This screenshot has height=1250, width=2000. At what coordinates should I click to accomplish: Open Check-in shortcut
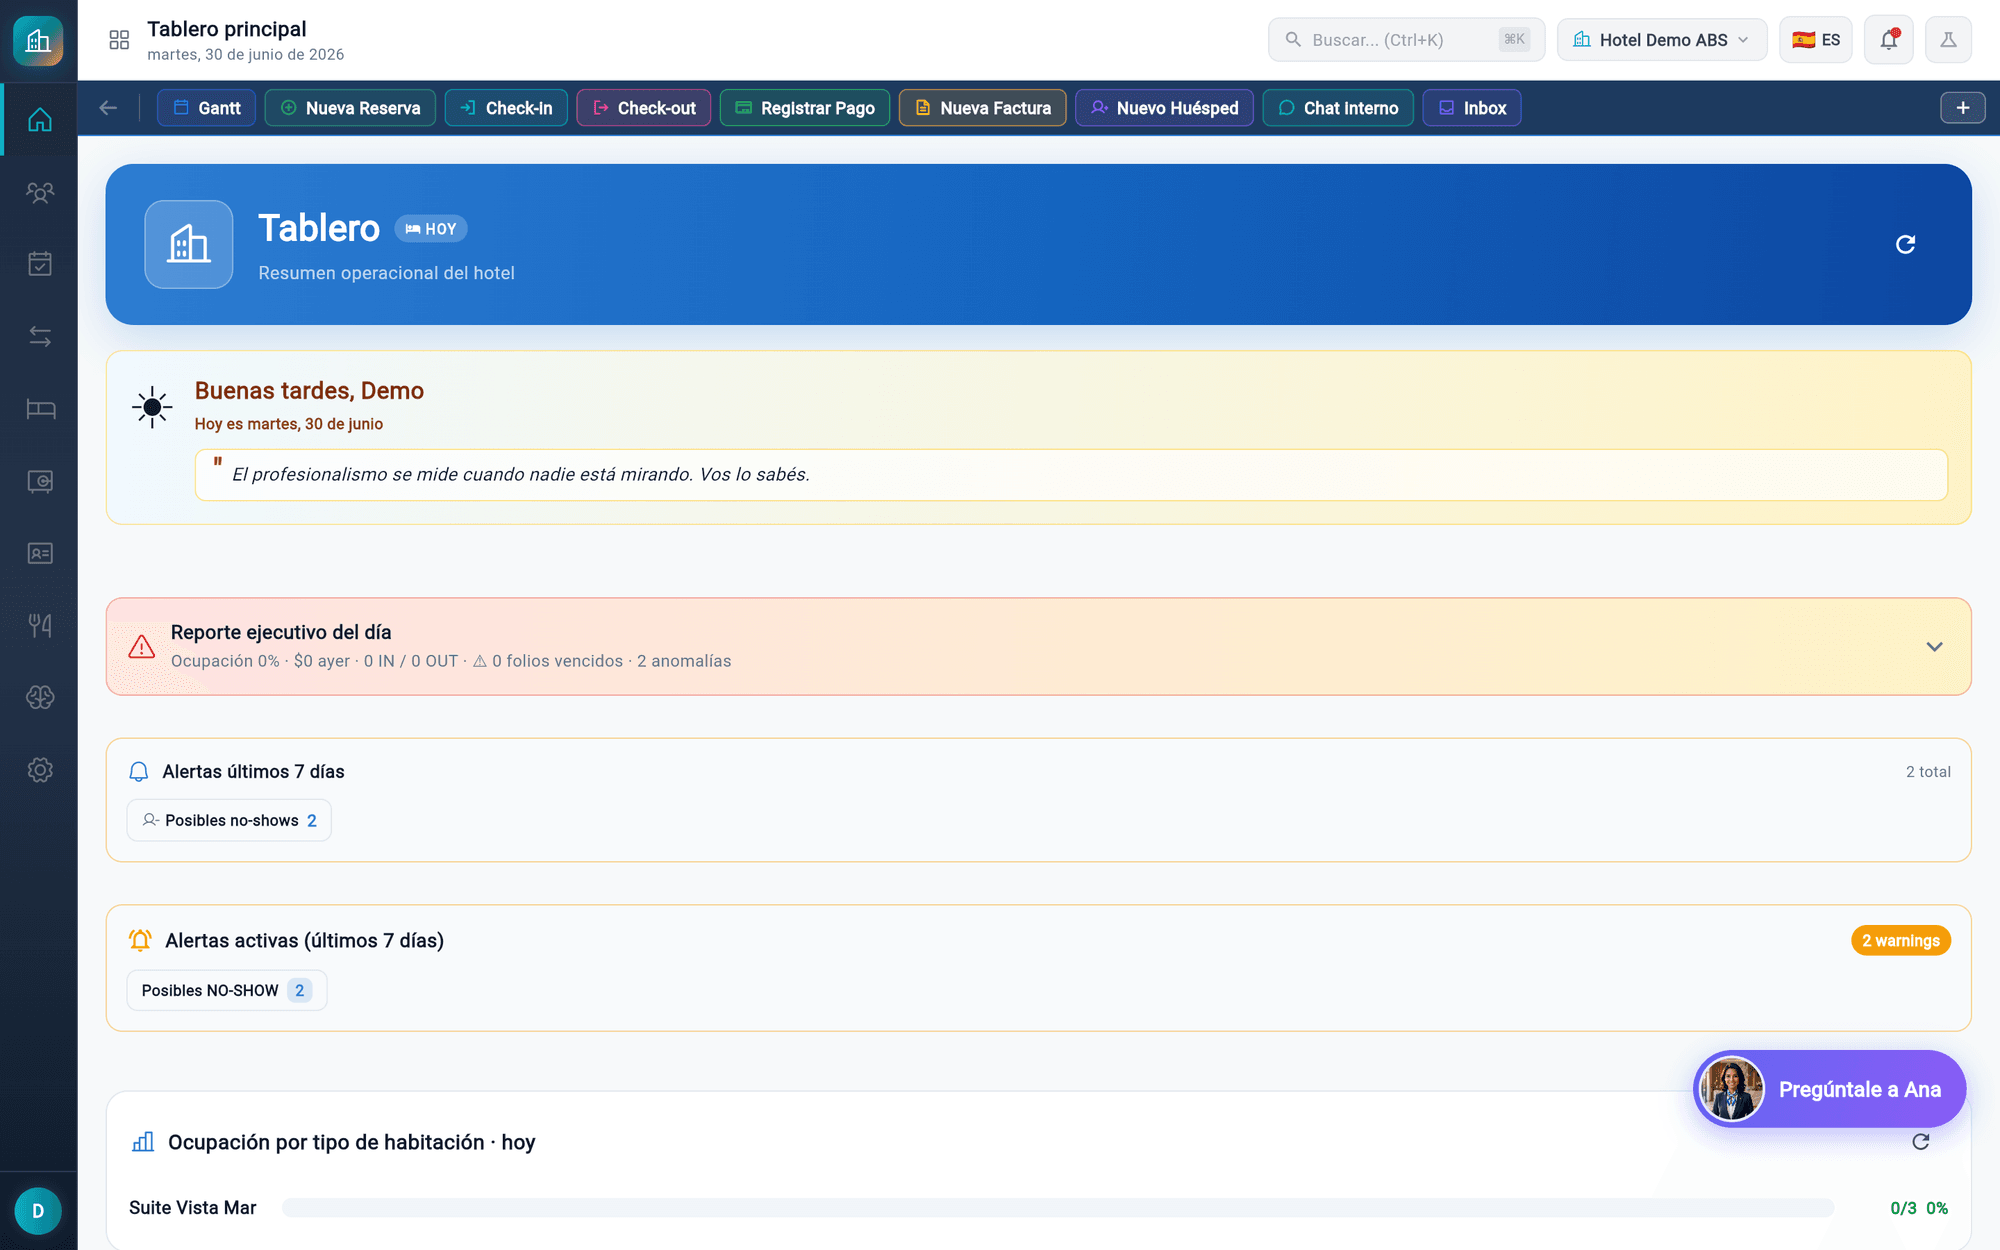506,108
